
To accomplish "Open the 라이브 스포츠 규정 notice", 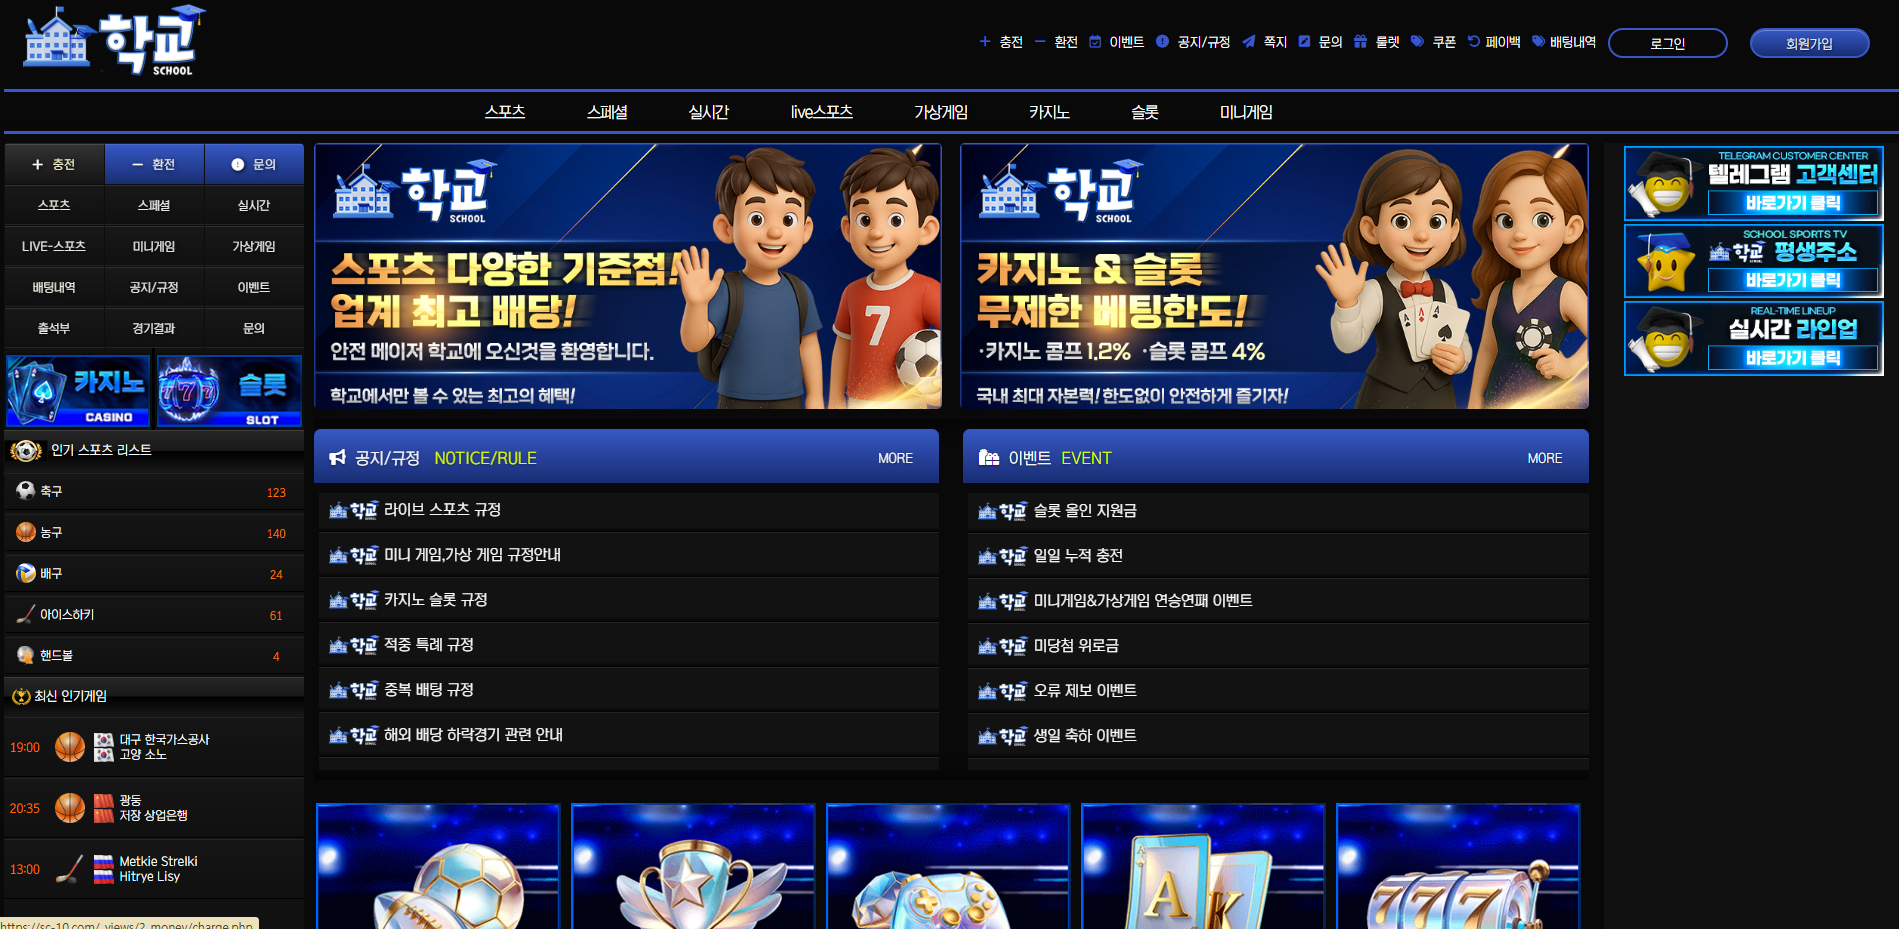I will (x=442, y=510).
